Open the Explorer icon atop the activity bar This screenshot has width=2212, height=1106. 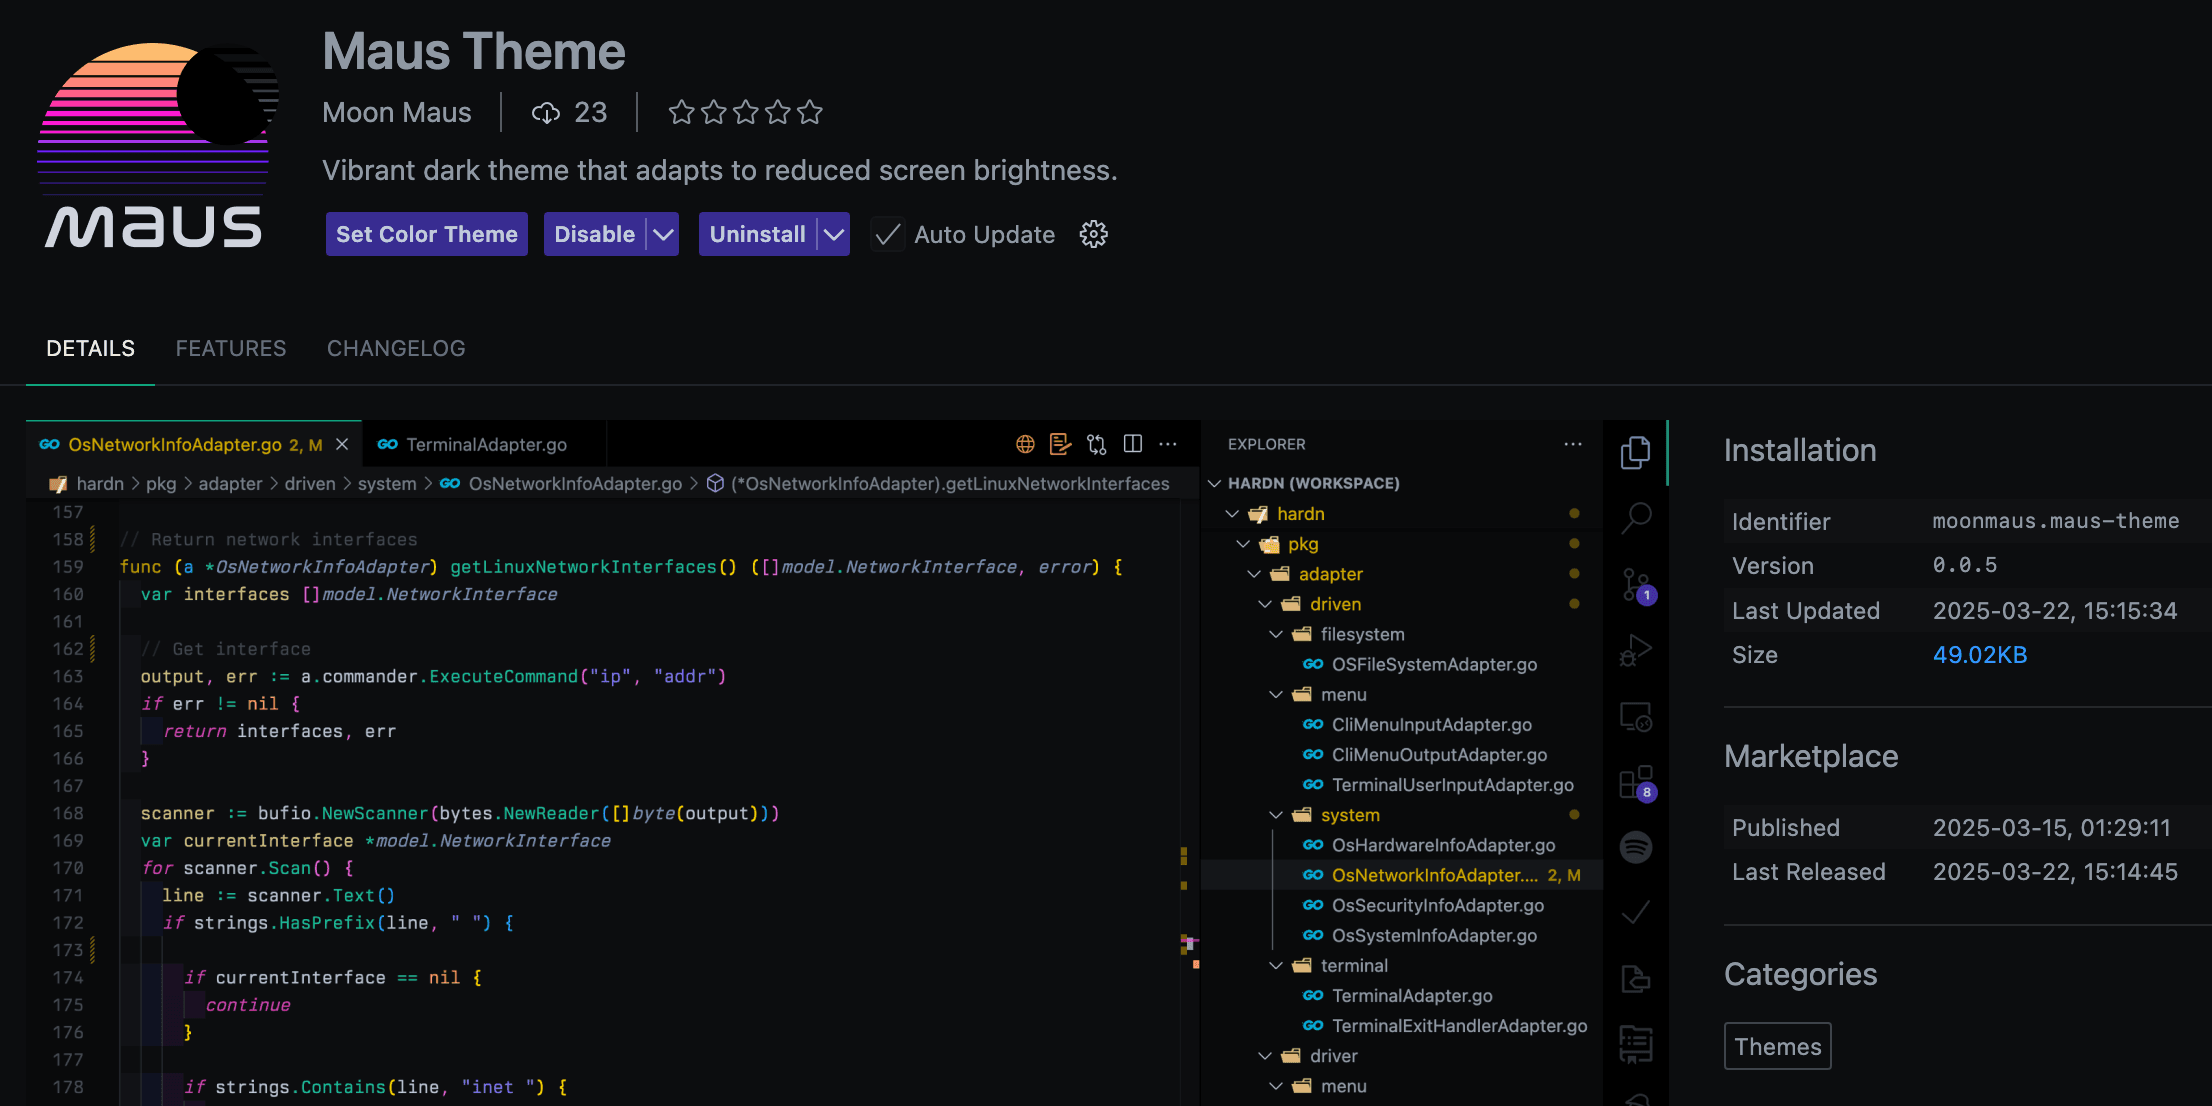click(1637, 452)
